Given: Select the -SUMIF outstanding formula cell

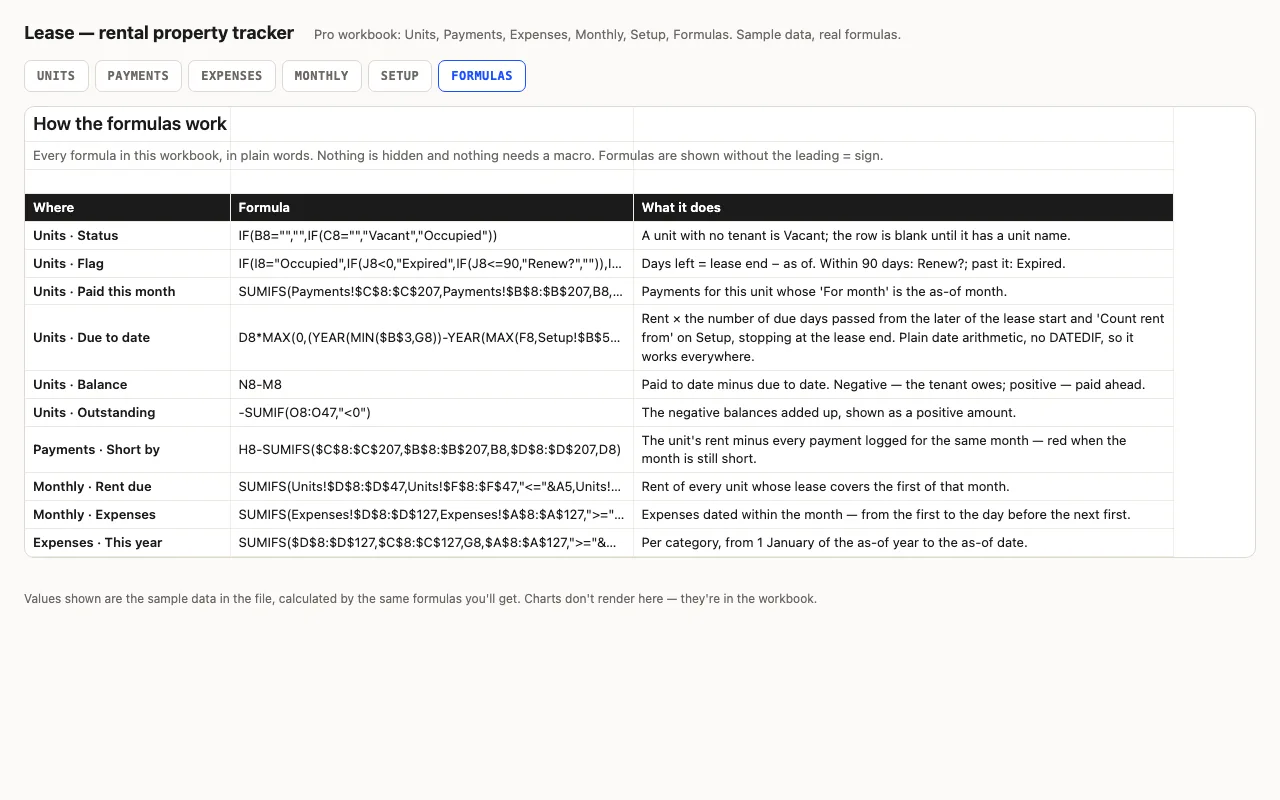Looking at the screenshot, I should [x=432, y=413].
